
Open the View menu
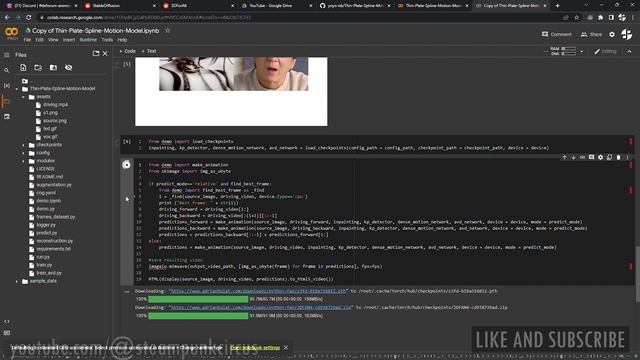[53, 40]
